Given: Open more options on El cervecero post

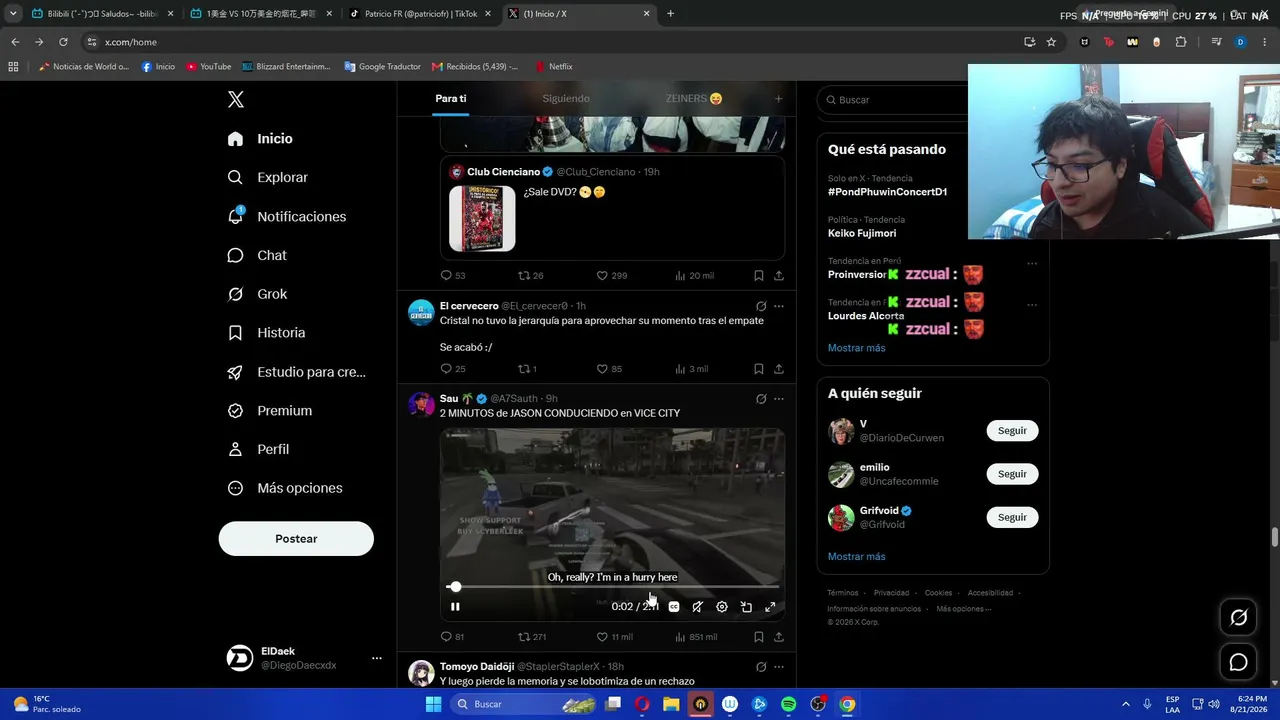Looking at the screenshot, I should pyautogui.click(x=778, y=306).
